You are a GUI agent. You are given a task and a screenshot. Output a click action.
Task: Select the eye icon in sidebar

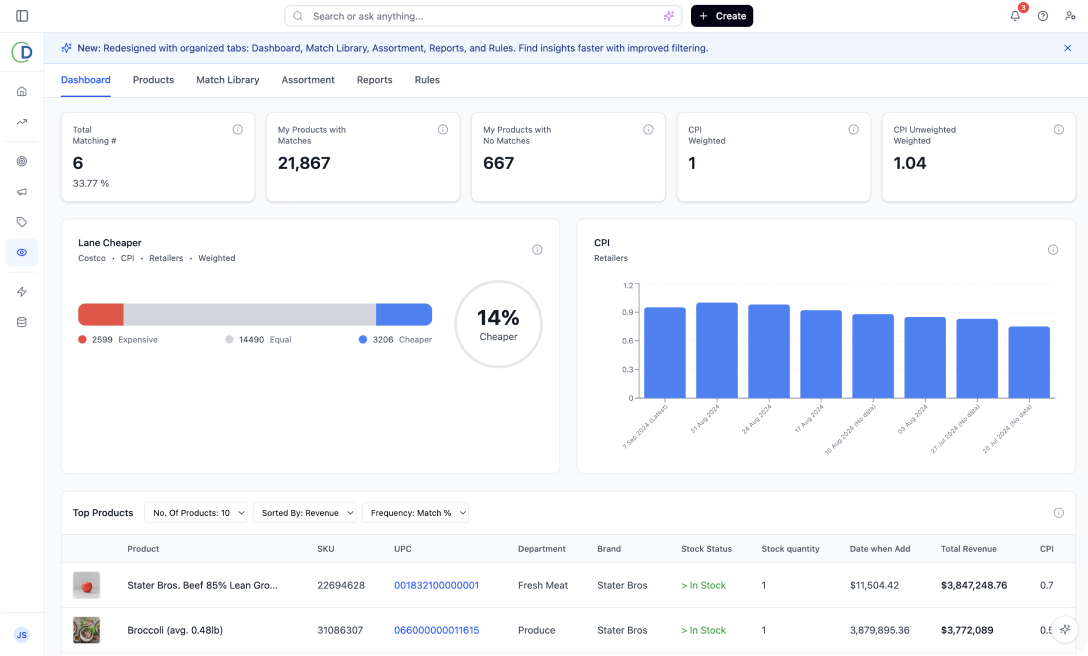click(x=22, y=253)
